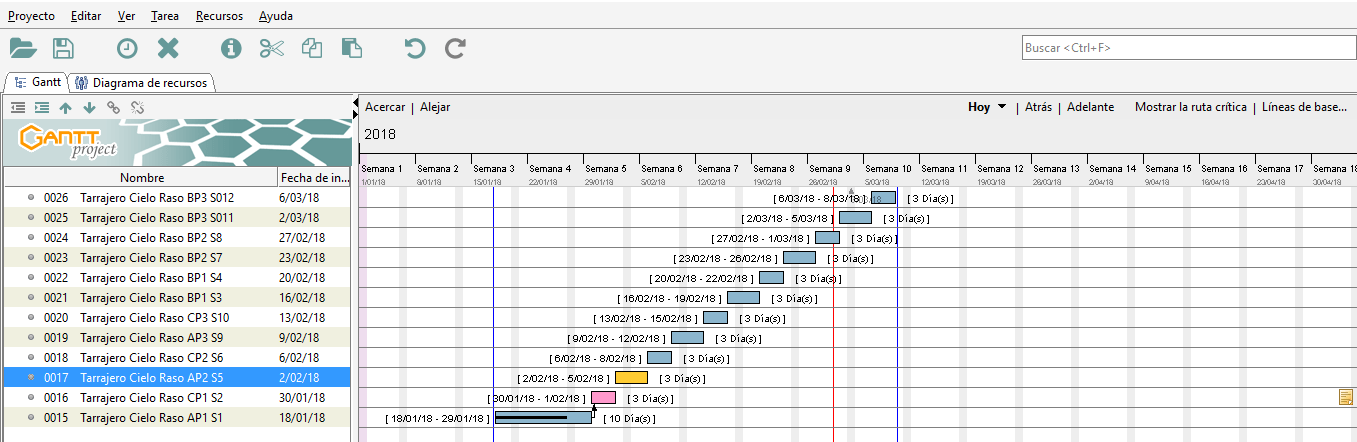Open the Tarea menu
Screen dimensions: 1357x442
click(165, 16)
